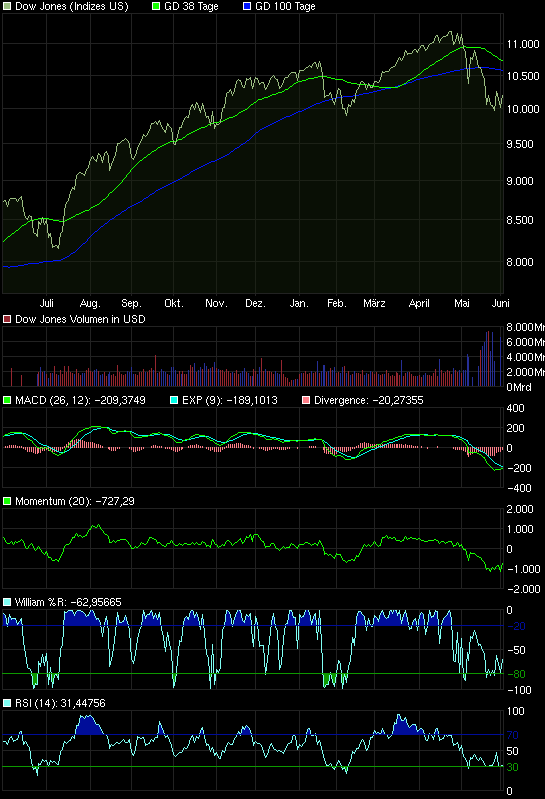
Task: Click the 'April' month axis label
Action: [x=419, y=303]
